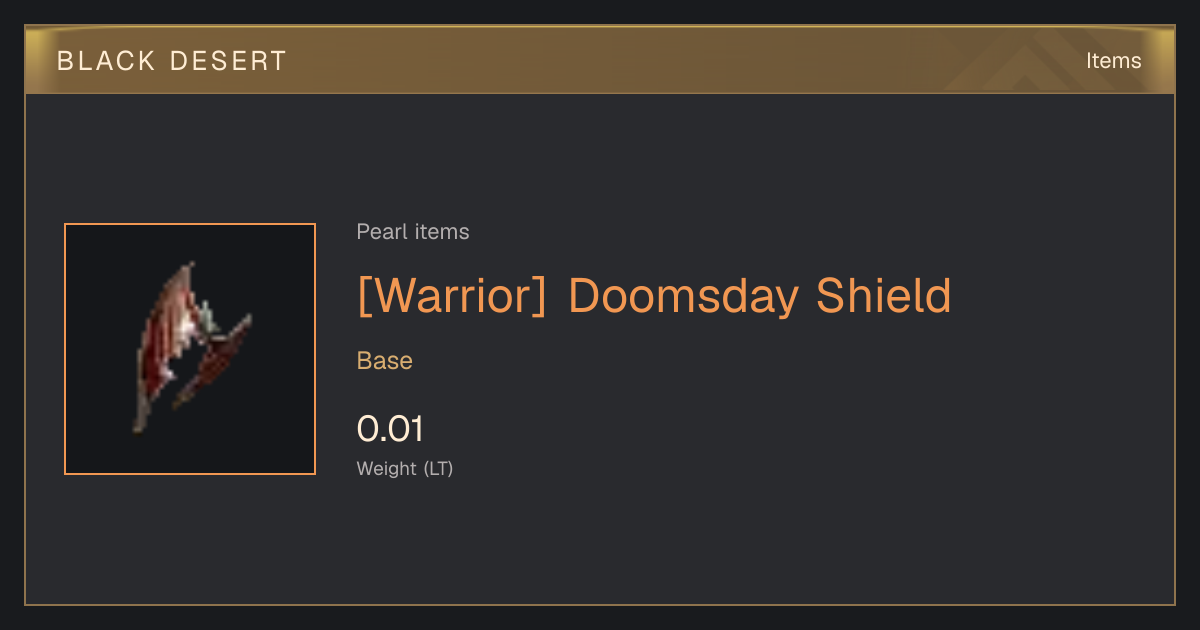Select the Pearl items category label
1200x630 pixels.
[x=413, y=232]
